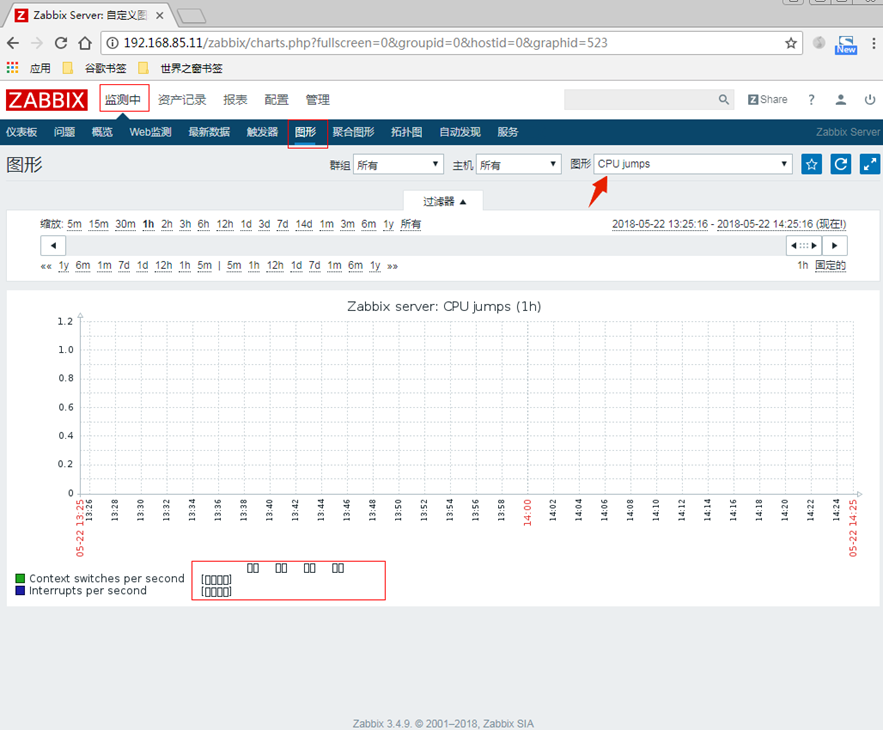
Task: Go to the 最新数据 latest data submenu
Action: pyautogui.click(x=209, y=132)
